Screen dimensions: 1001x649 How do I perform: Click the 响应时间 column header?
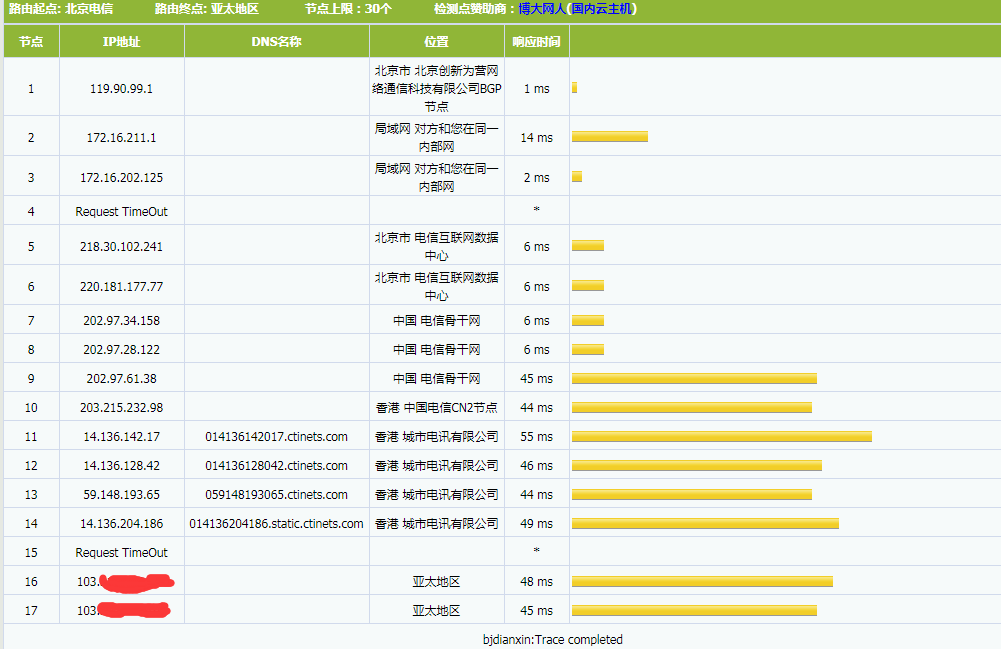(536, 42)
